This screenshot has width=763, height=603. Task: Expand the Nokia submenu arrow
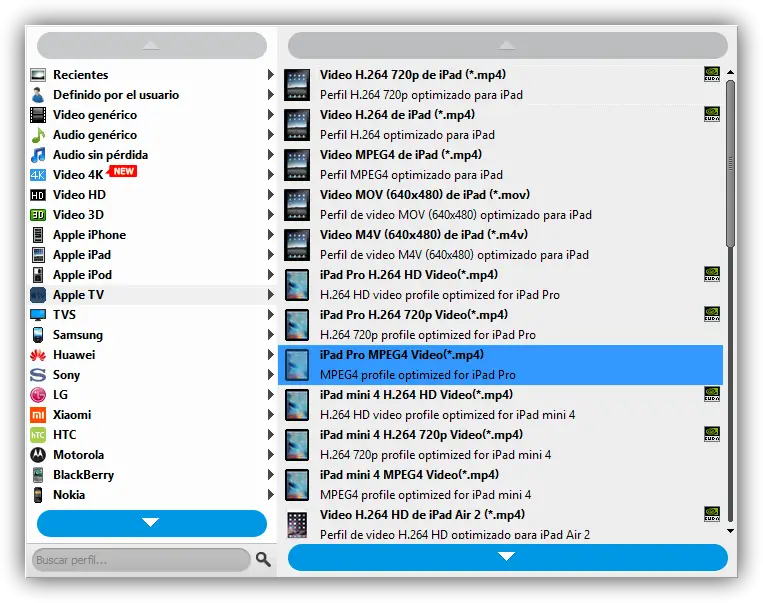pyautogui.click(x=271, y=494)
